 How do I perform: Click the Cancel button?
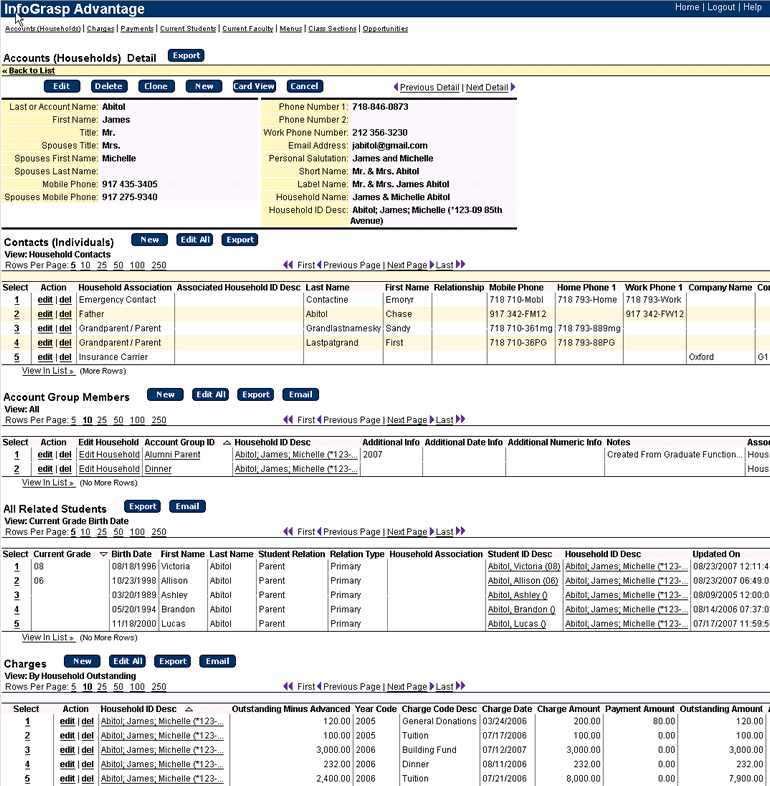(304, 86)
